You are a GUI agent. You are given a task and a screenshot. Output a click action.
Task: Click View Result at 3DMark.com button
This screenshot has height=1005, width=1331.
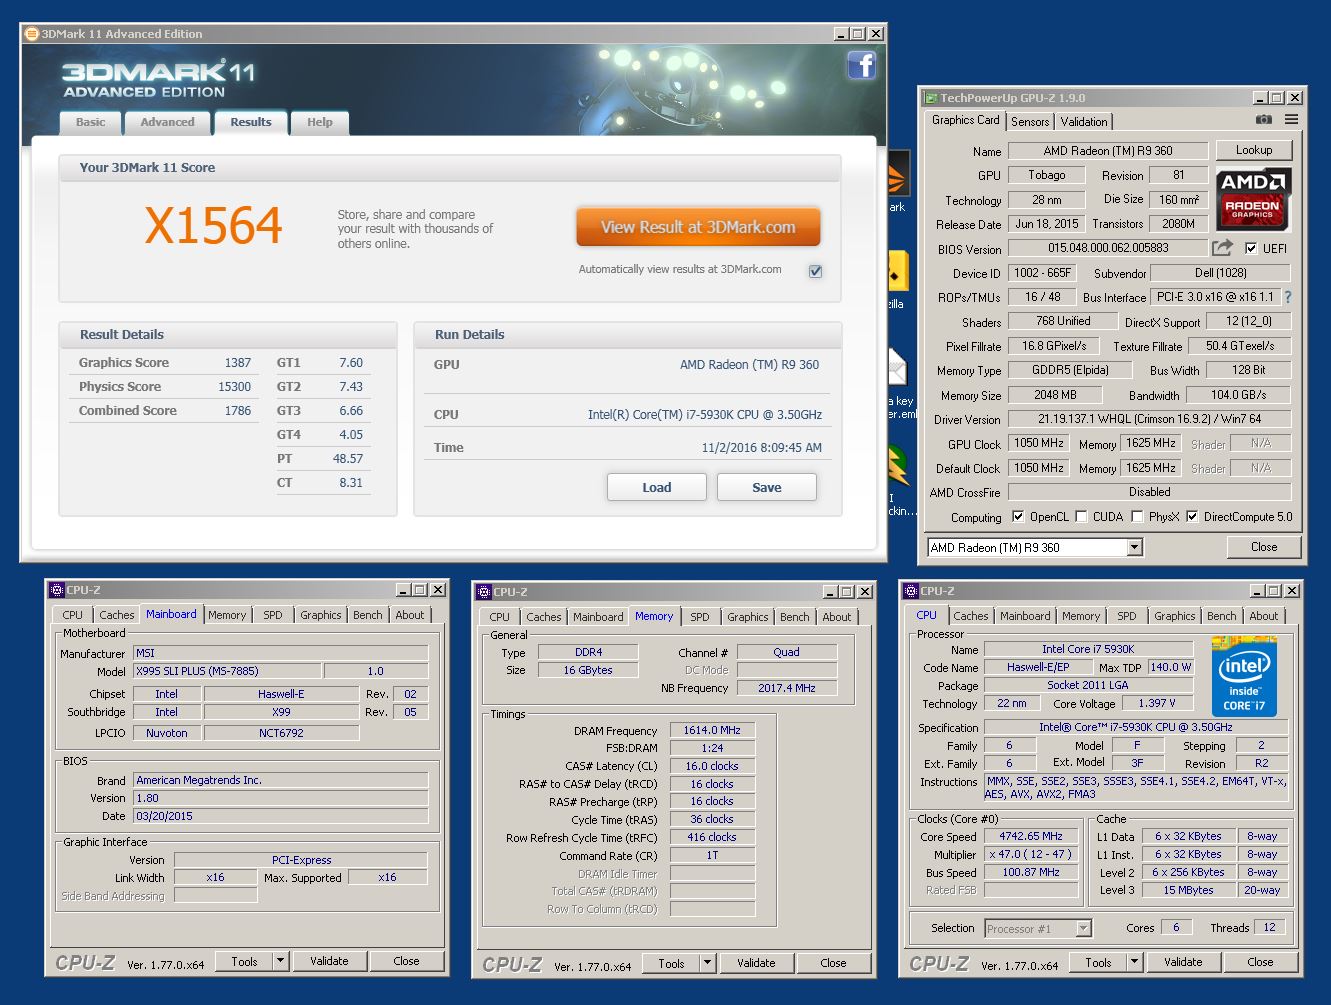pyautogui.click(x=698, y=227)
